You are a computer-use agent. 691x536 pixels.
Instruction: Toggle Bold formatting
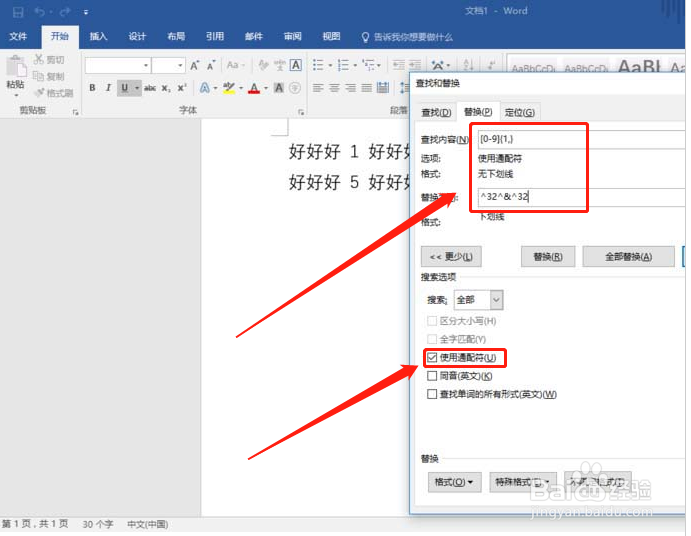[x=92, y=88]
